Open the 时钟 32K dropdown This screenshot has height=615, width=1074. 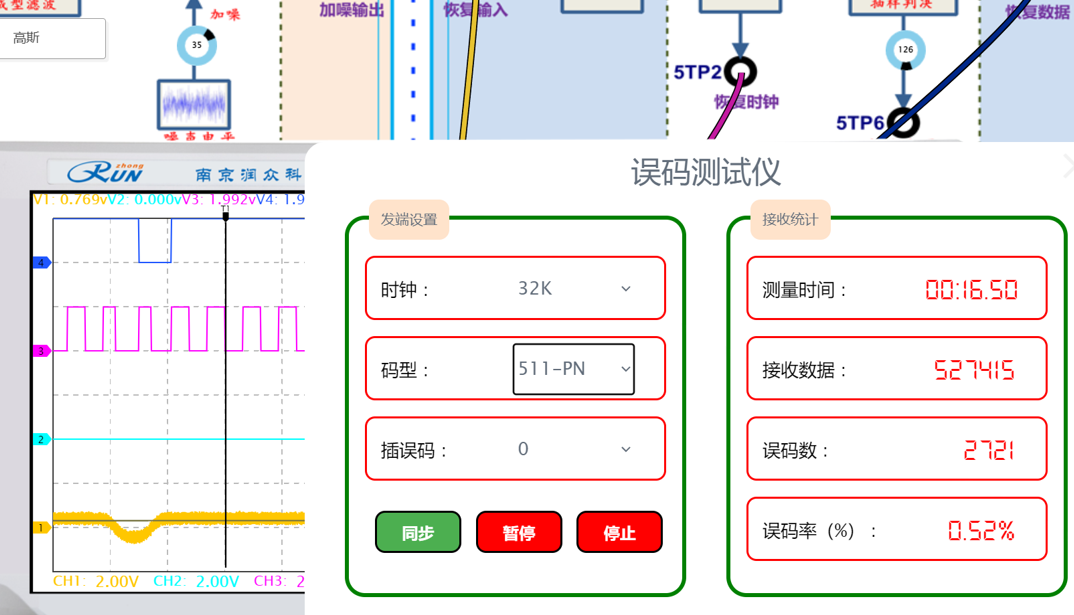tap(574, 289)
